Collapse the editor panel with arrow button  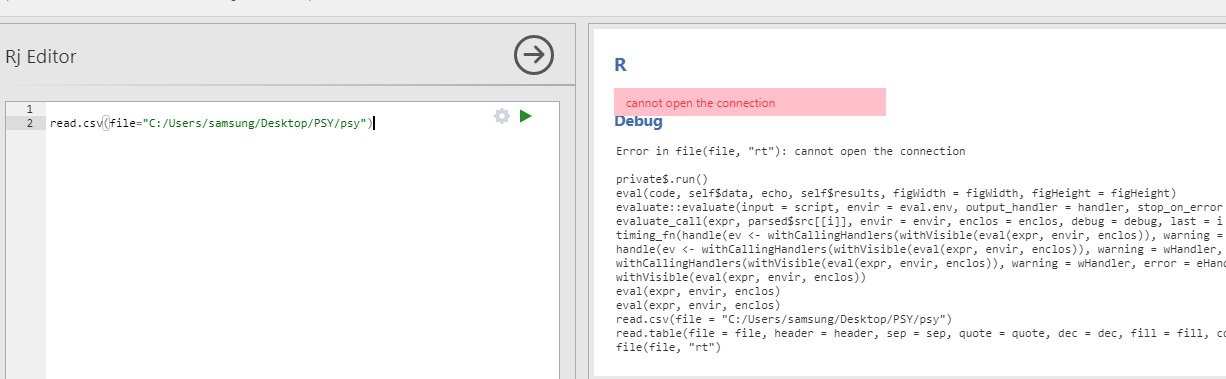tap(534, 55)
